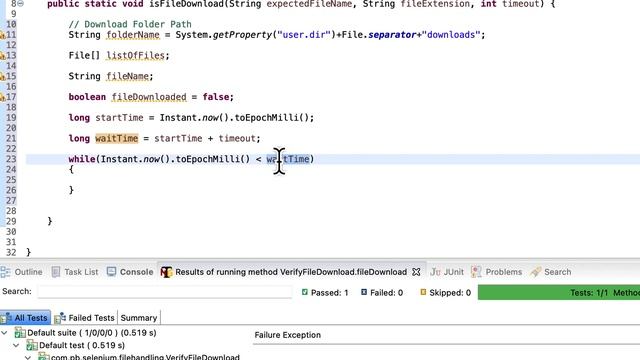This screenshot has height=360, width=640.
Task: Toggle the Skipped: 0 filter
Action: pyautogui.click(x=445, y=293)
